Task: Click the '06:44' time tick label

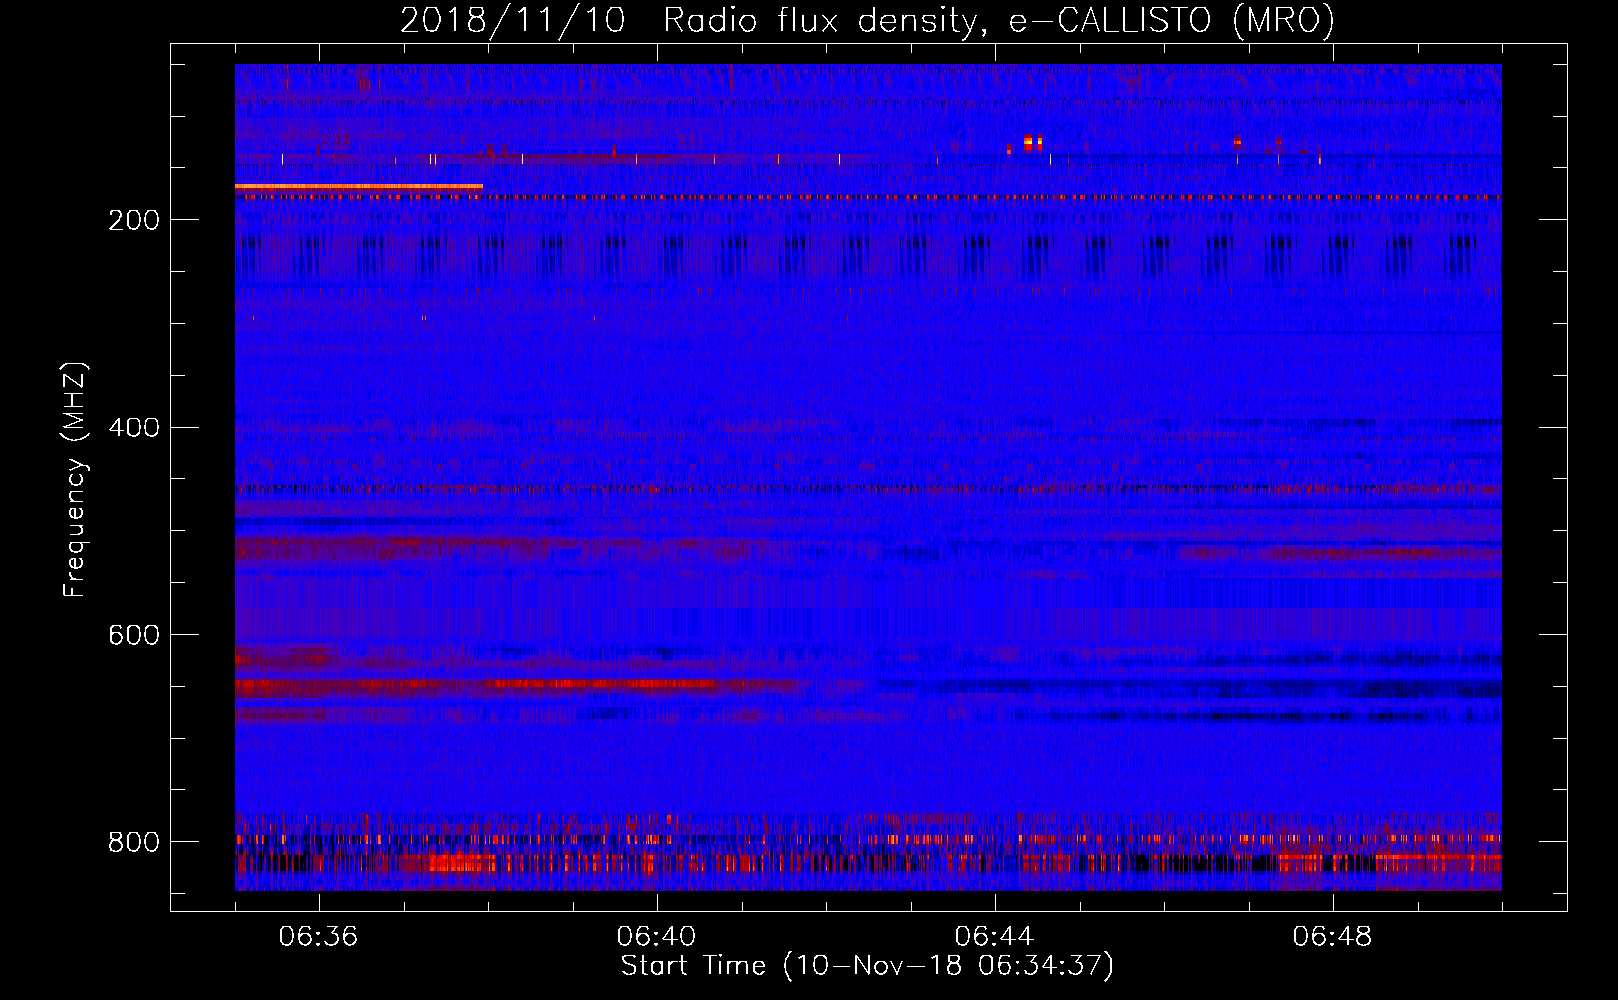Action: (x=994, y=937)
